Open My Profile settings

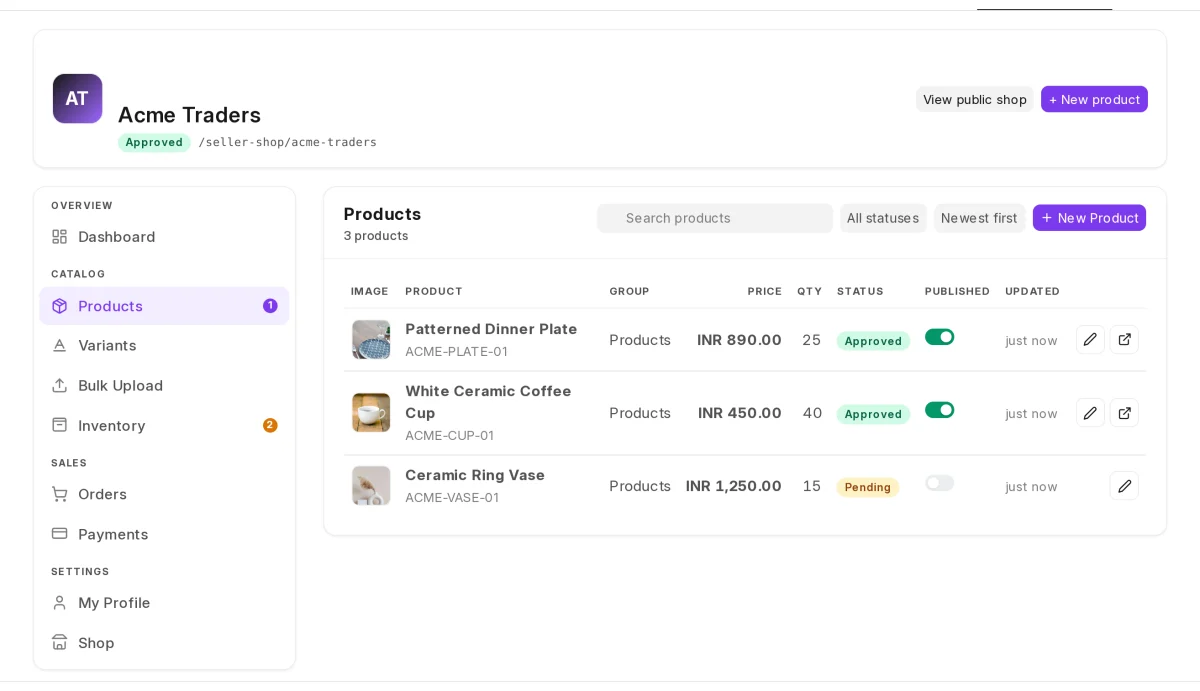164,603
